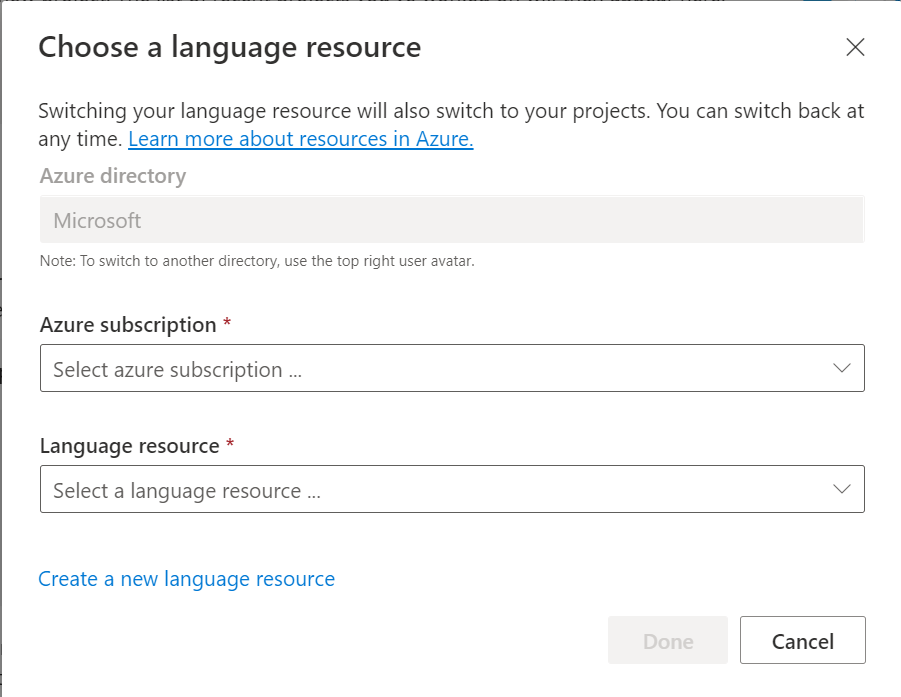The image size is (901, 697).
Task: Click the Language resource field label
Action: coord(130,446)
